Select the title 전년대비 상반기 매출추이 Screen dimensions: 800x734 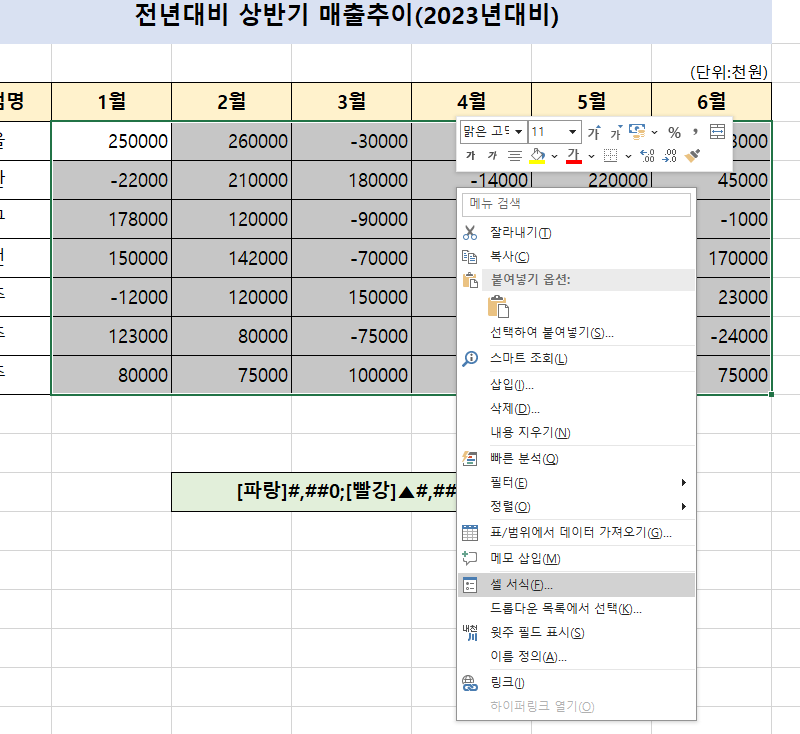pos(347,15)
